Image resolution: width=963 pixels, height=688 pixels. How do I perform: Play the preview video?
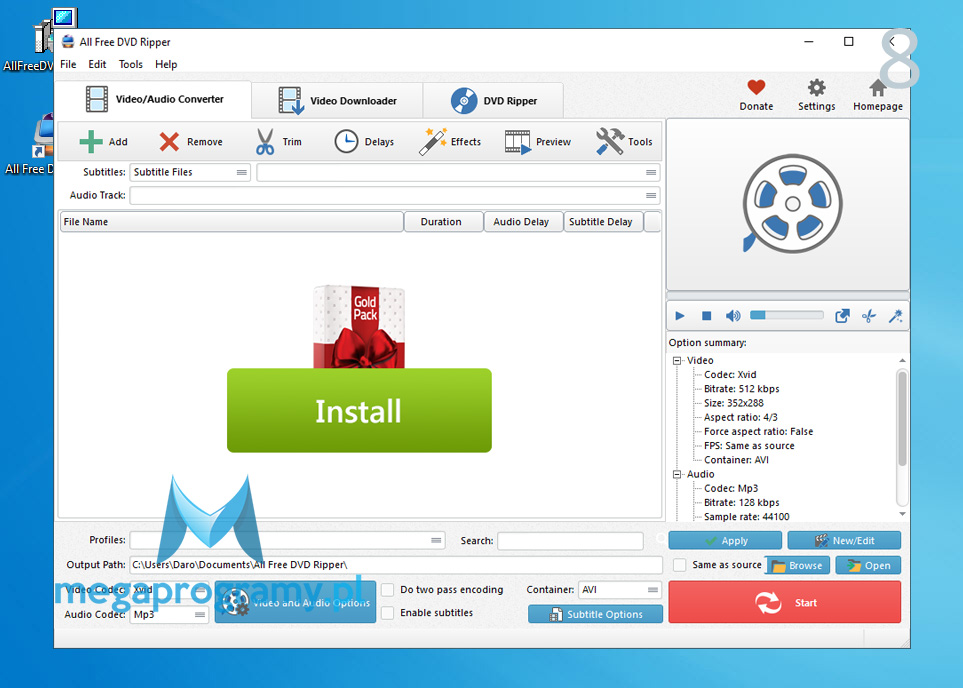[x=680, y=316]
